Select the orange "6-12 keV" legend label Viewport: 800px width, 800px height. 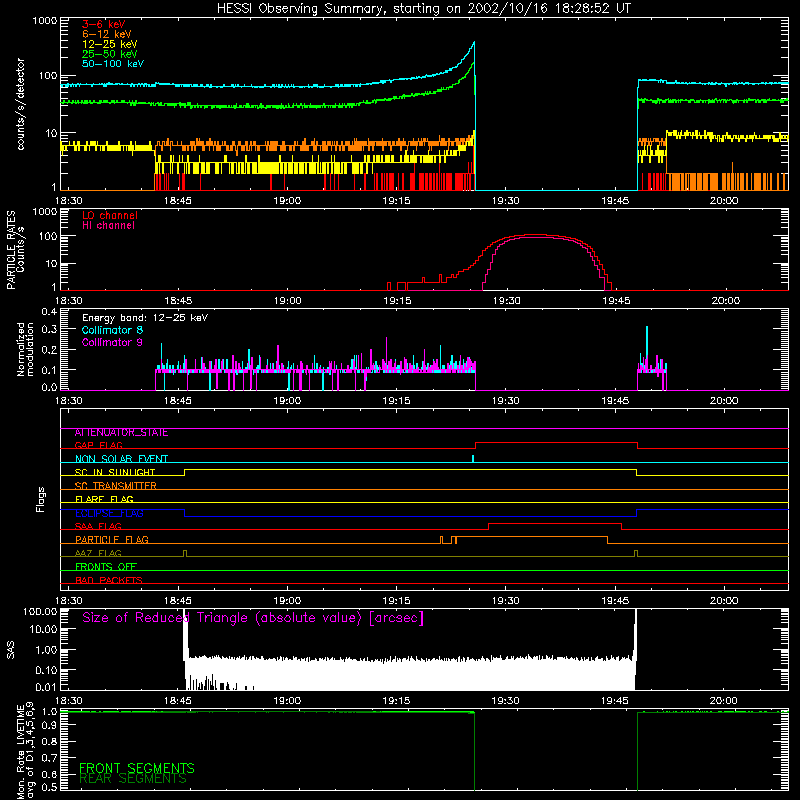[107, 34]
